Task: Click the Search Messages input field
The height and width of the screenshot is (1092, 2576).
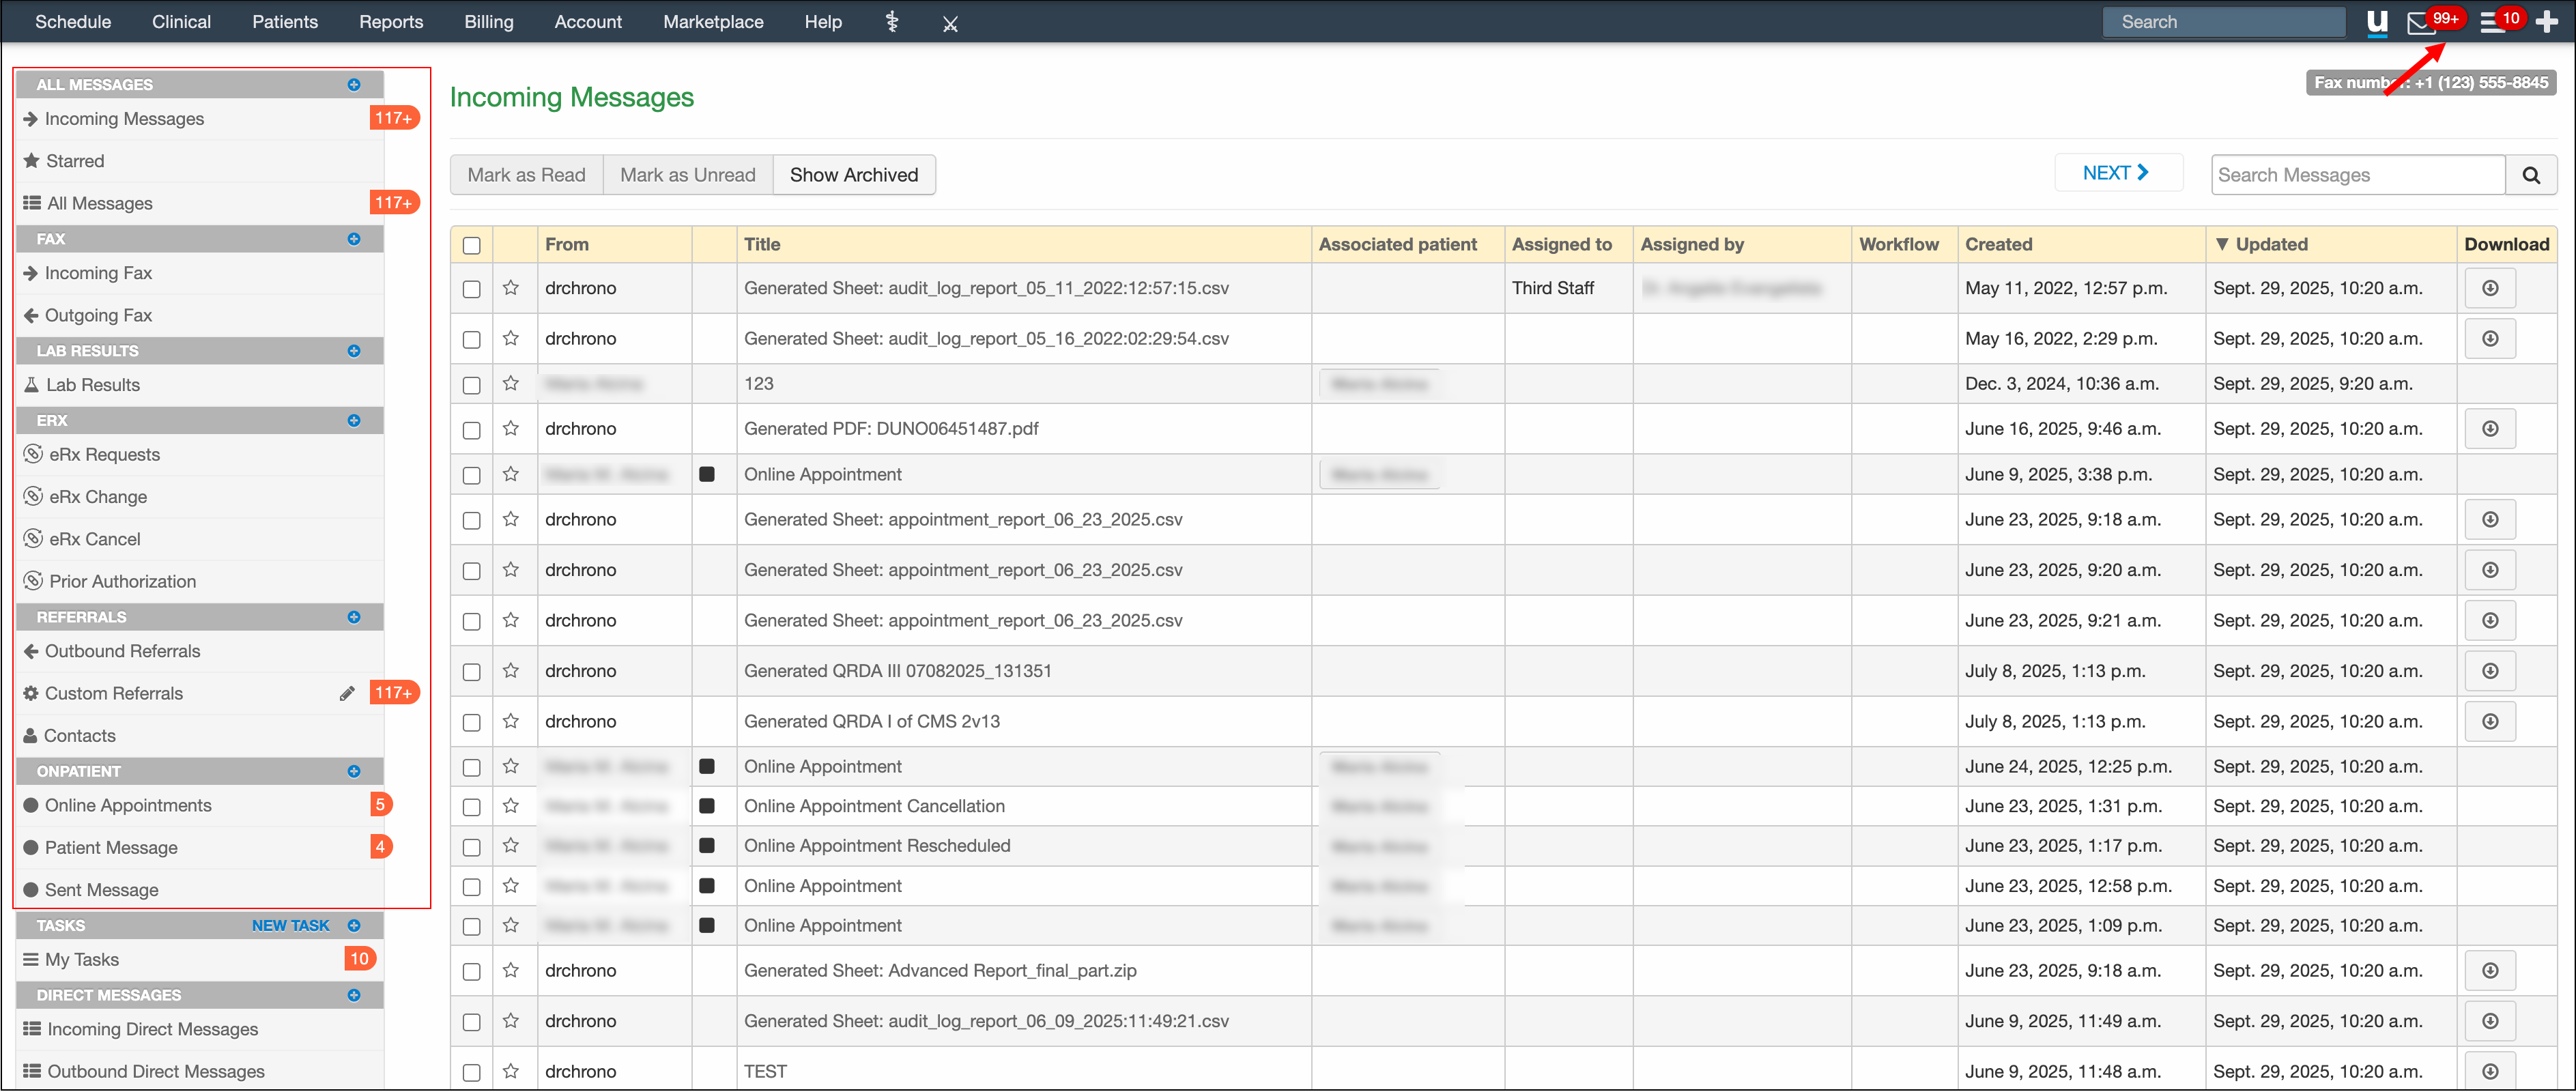Action: click(2358, 175)
